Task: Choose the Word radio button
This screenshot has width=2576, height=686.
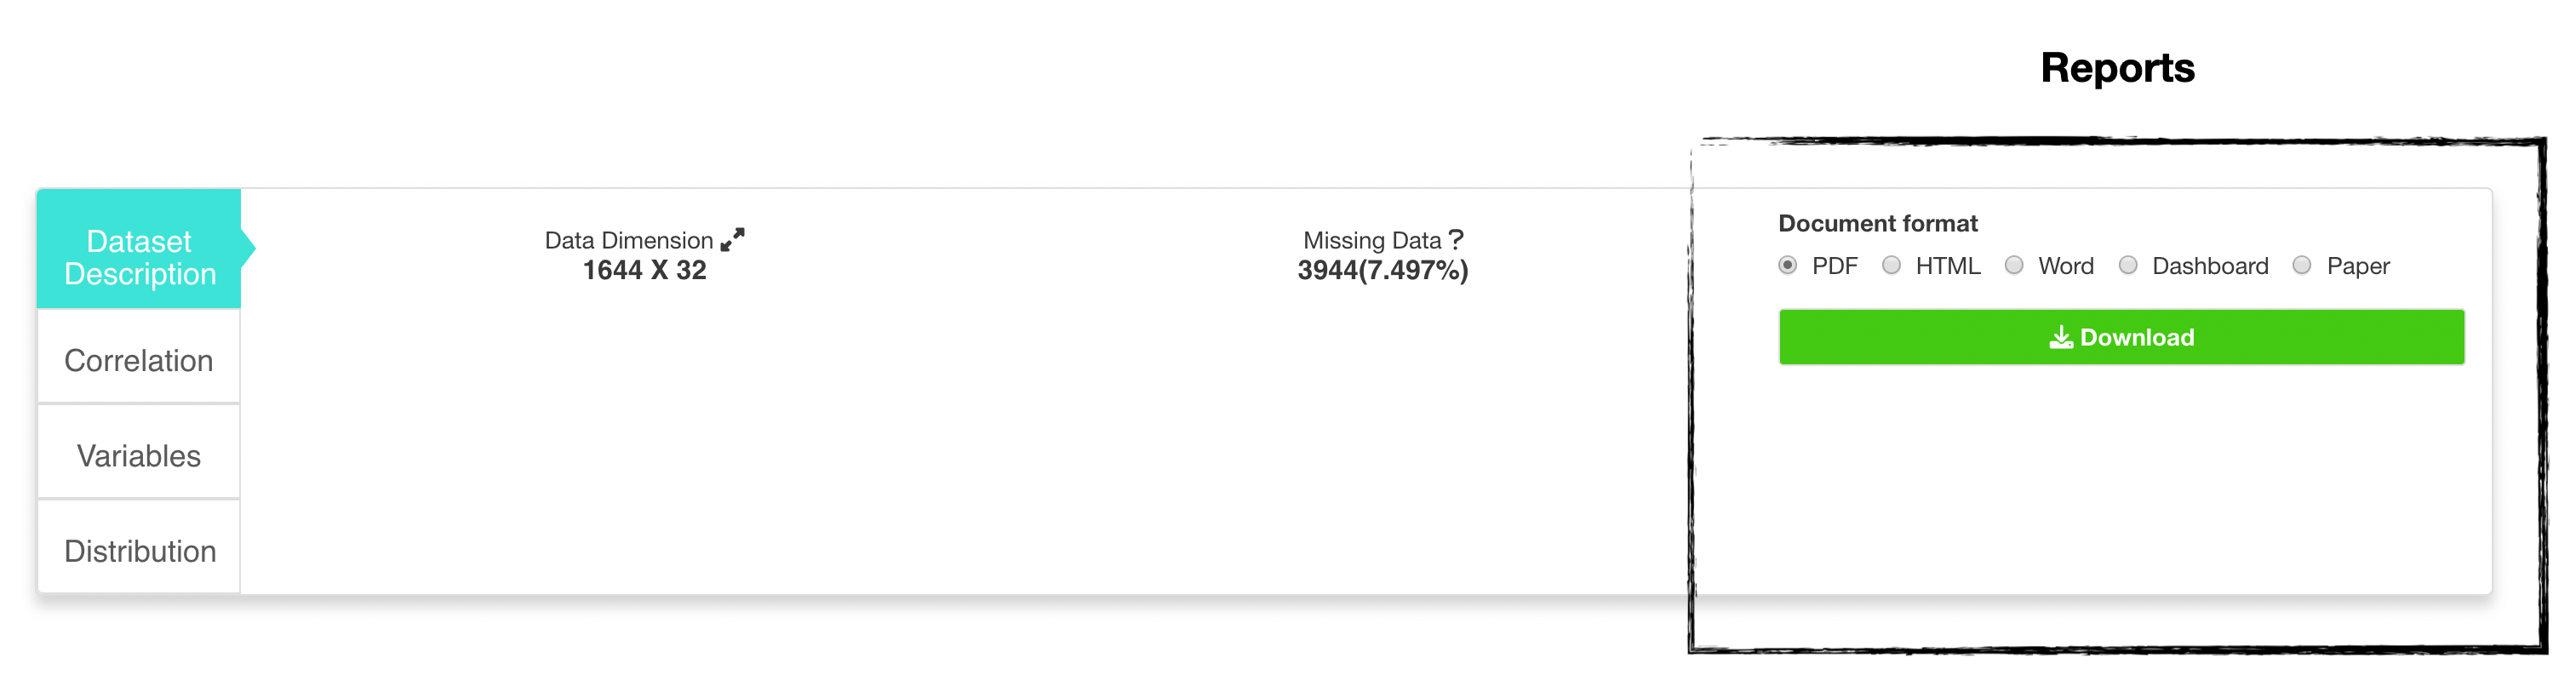Action: [x=2014, y=265]
